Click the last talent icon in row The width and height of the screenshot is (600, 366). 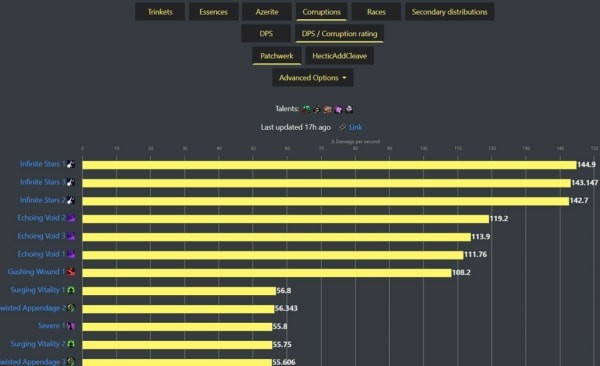(x=349, y=109)
